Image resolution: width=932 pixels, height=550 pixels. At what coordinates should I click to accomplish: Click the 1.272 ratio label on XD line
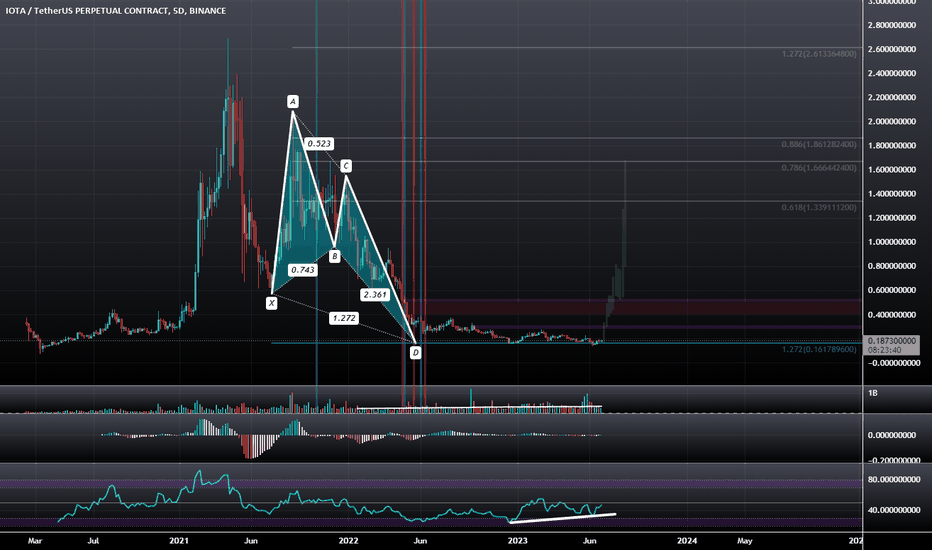click(344, 318)
